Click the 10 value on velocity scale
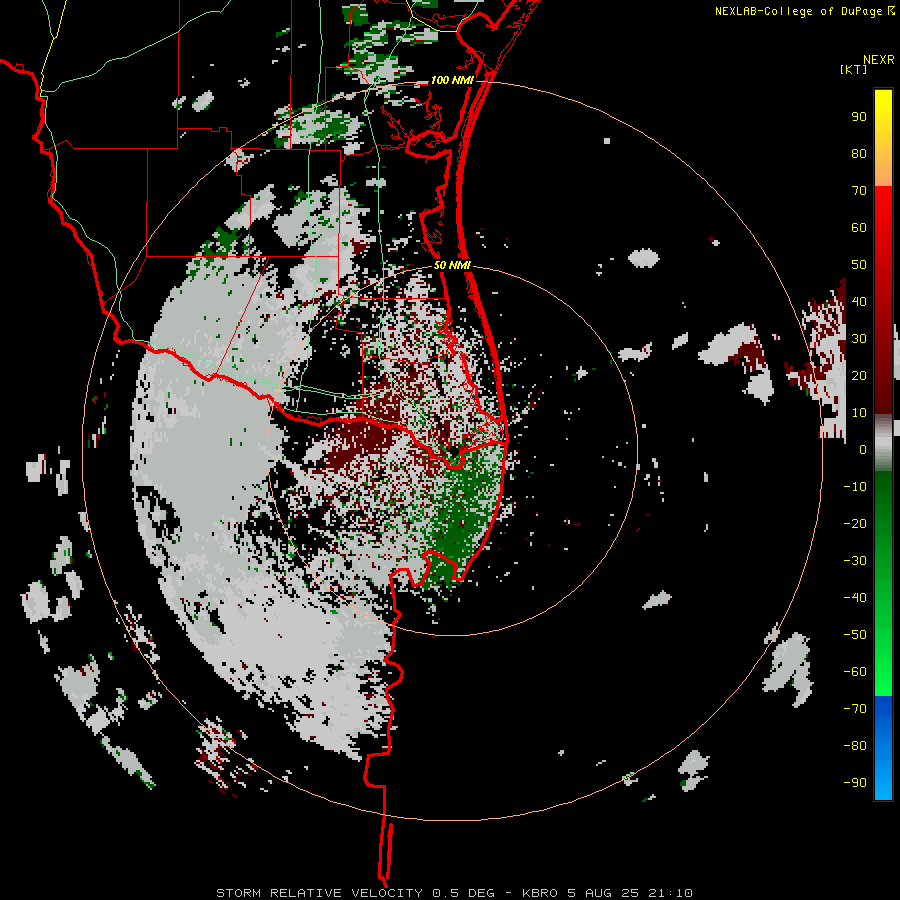Image resolution: width=900 pixels, height=900 pixels. click(859, 413)
